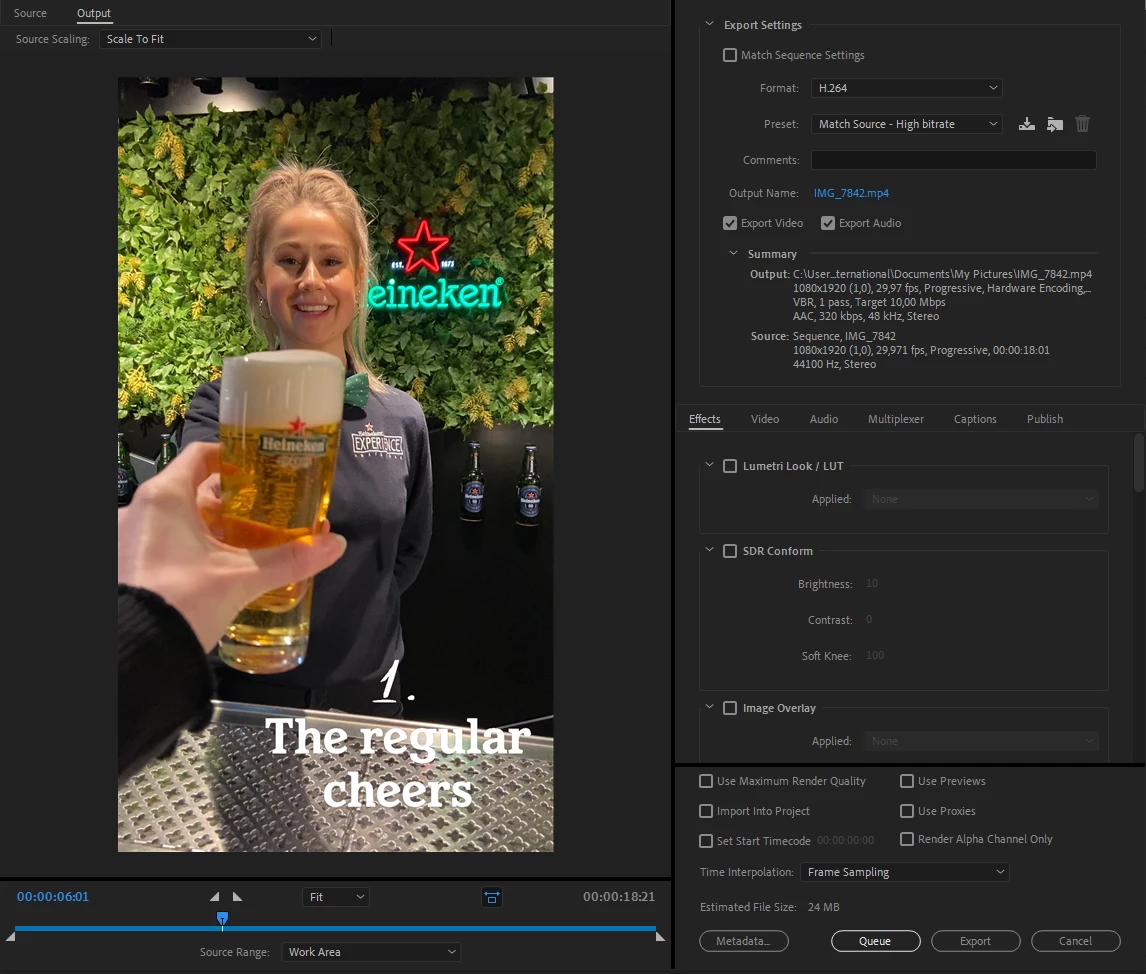Click the blue playhead on the timeline
The width and height of the screenshot is (1146, 974).
point(222,918)
